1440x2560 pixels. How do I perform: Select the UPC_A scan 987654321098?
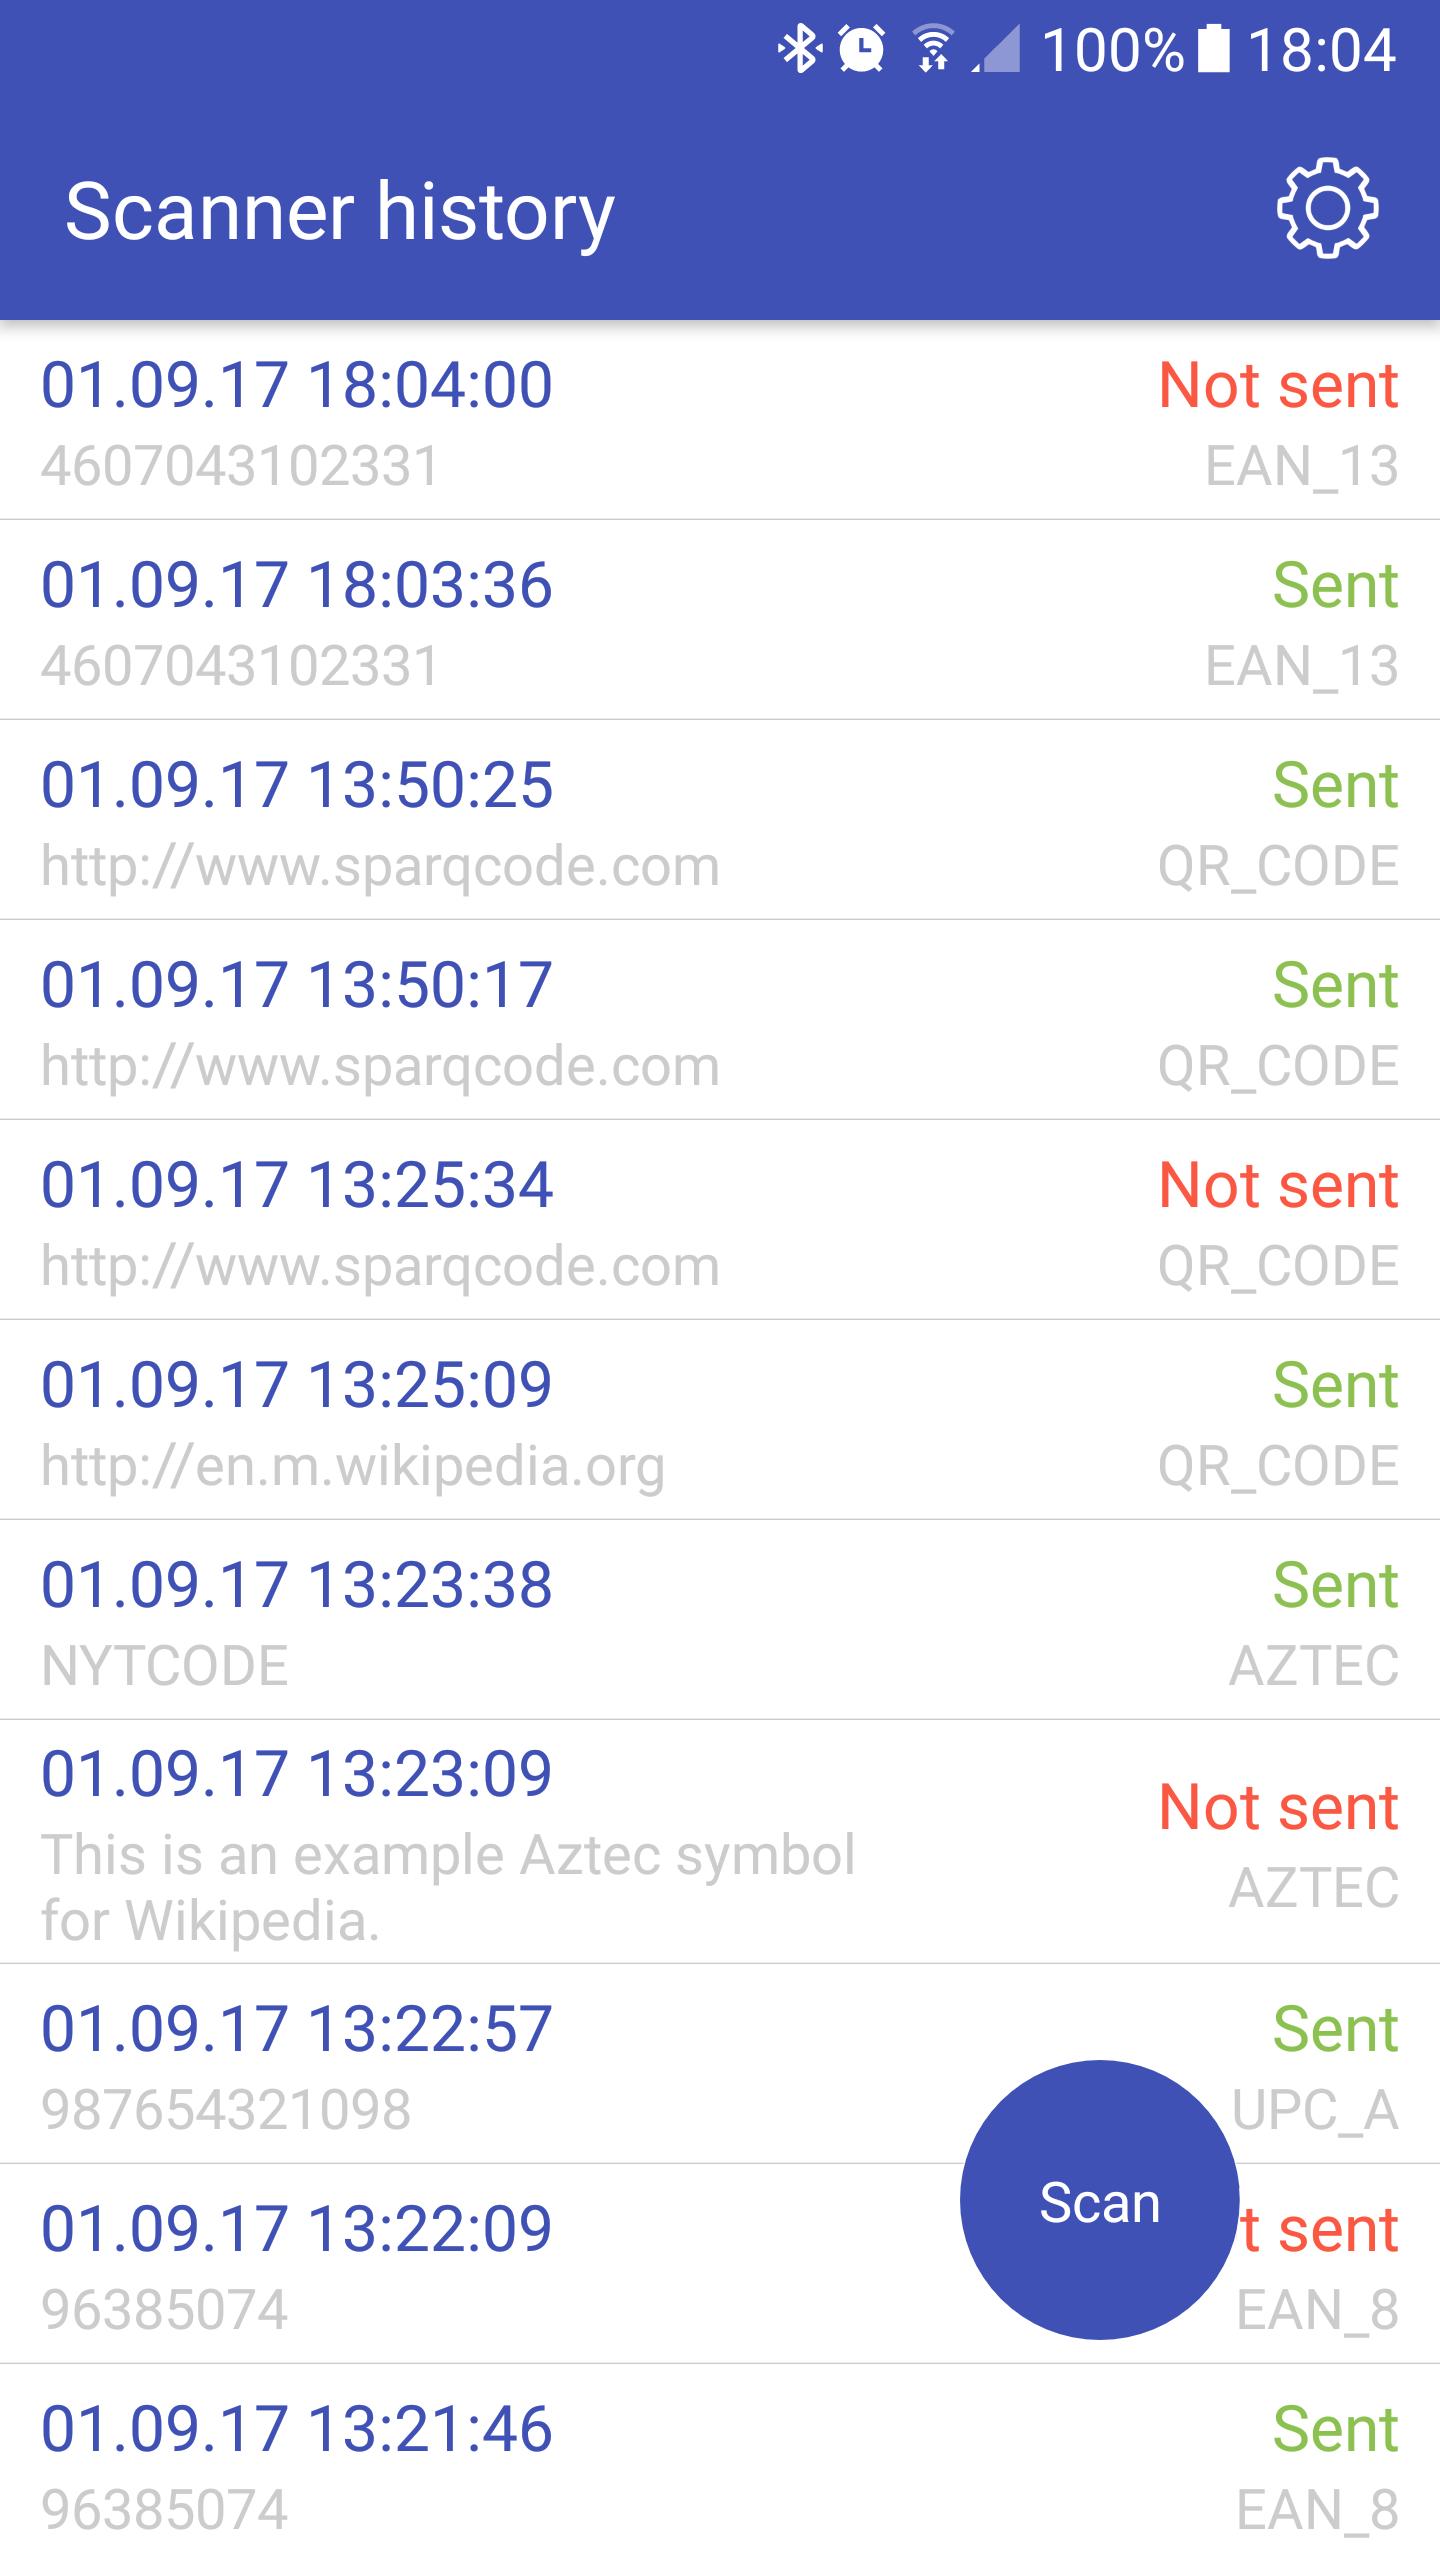tap(720, 2064)
